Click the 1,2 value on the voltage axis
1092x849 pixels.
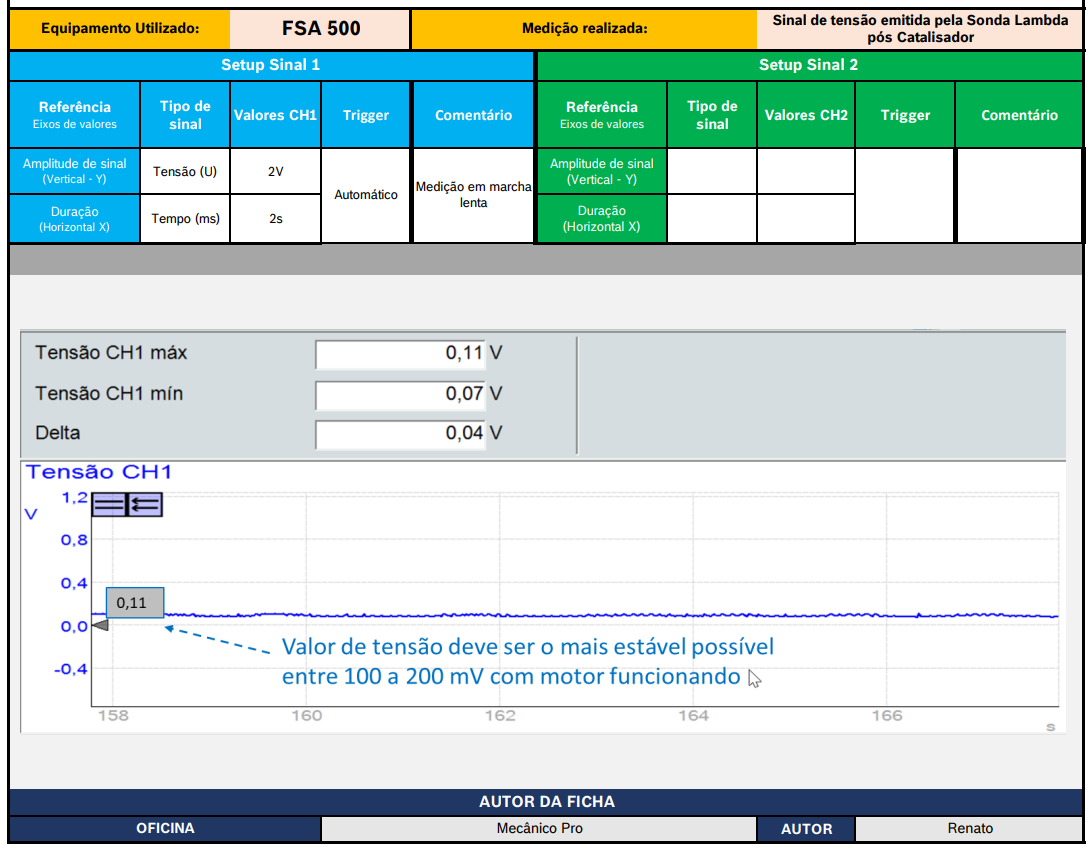[75, 497]
